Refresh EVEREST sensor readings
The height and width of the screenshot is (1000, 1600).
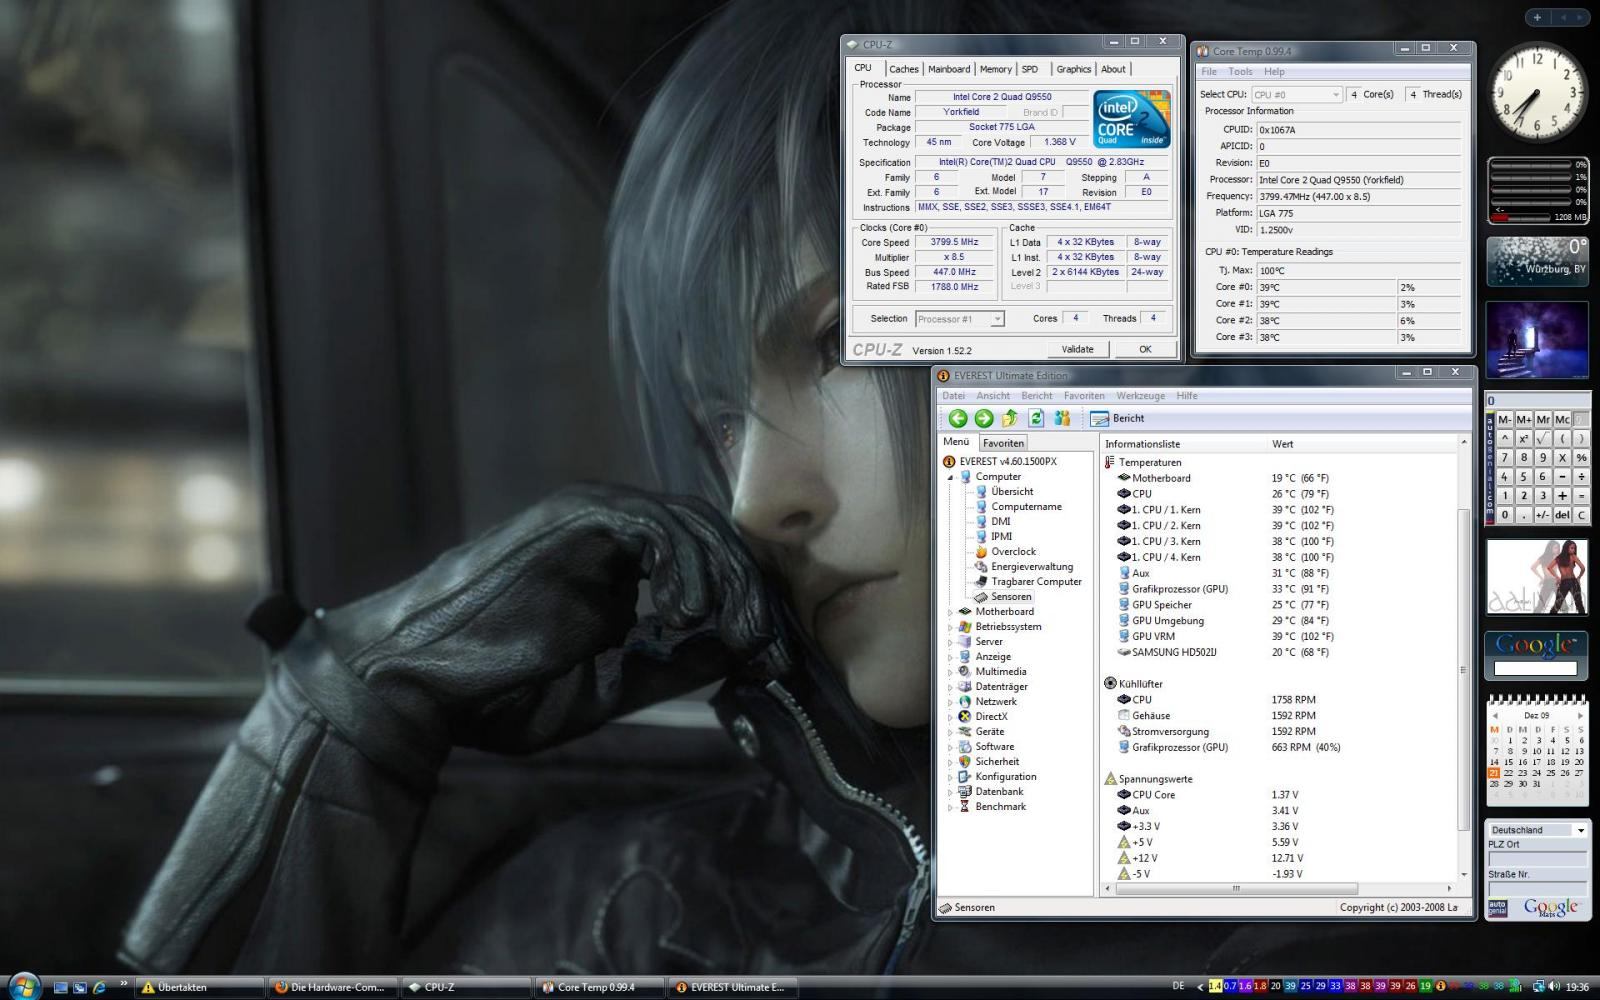point(1036,419)
